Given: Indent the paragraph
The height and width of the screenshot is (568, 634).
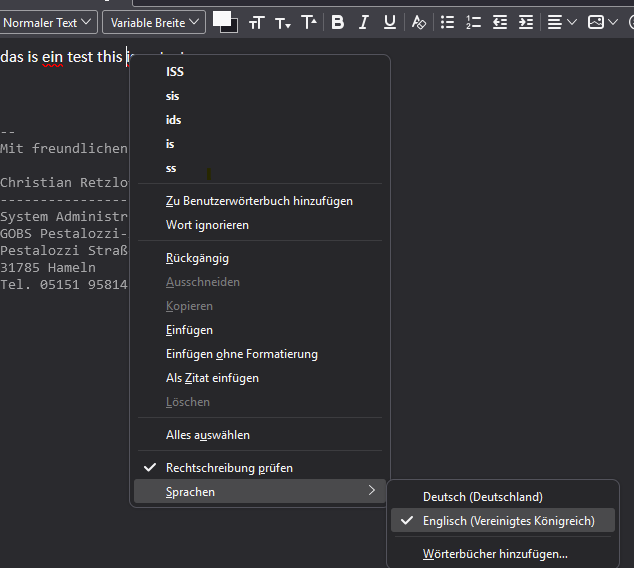Looking at the screenshot, I should [x=526, y=22].
